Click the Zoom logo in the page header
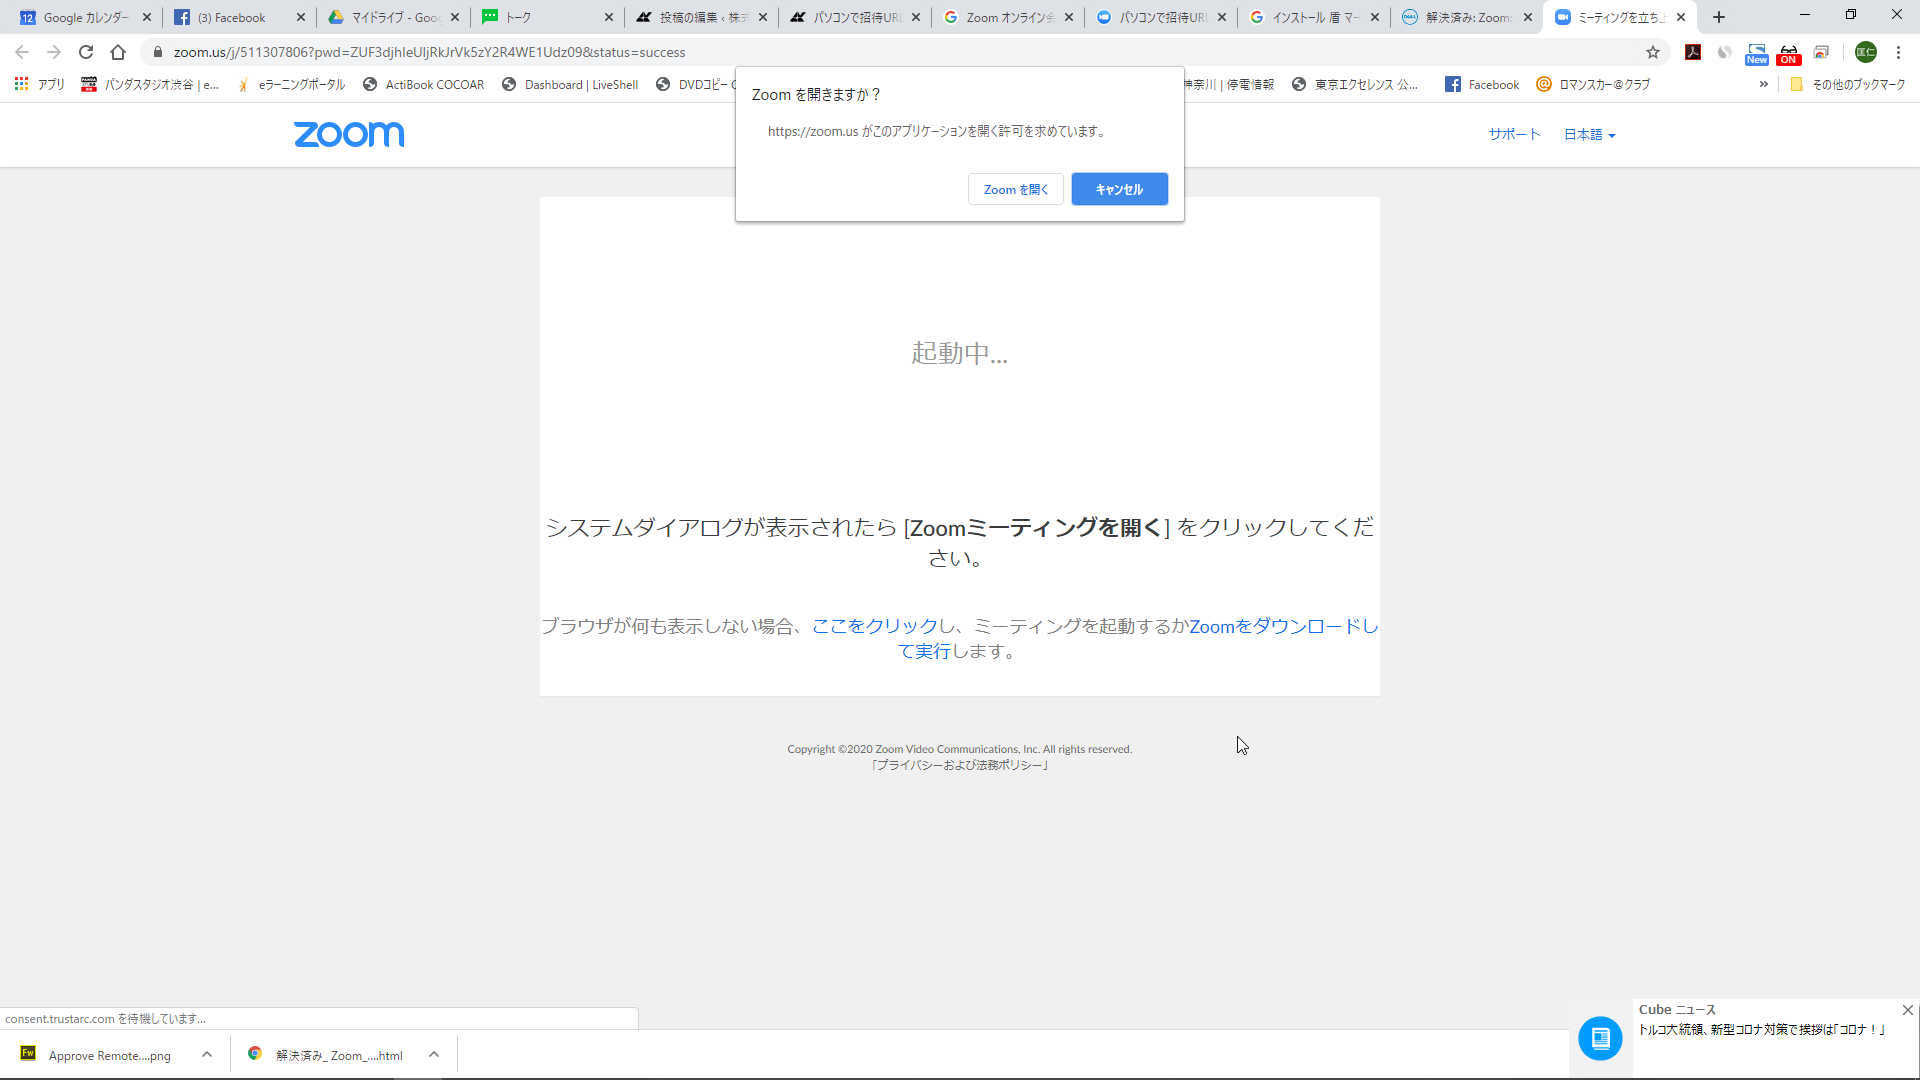 click(x=349, y=134)
